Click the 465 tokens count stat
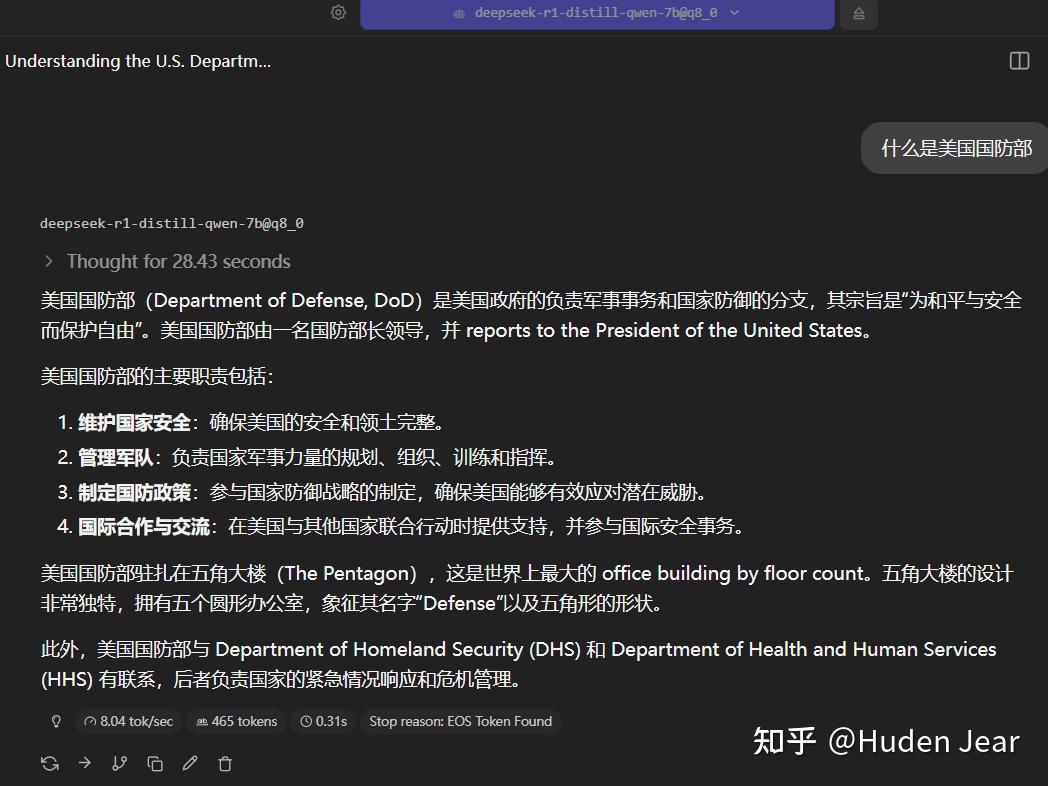 [237, 721]
